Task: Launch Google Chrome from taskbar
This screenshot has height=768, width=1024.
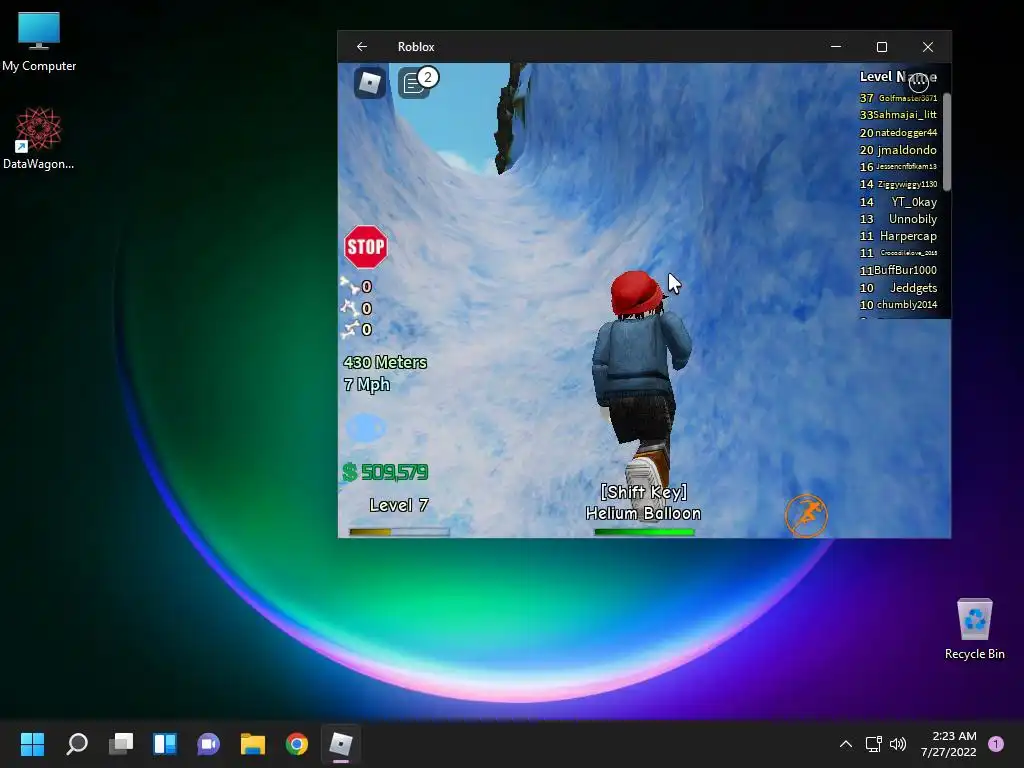Action: tap(296, 744)
